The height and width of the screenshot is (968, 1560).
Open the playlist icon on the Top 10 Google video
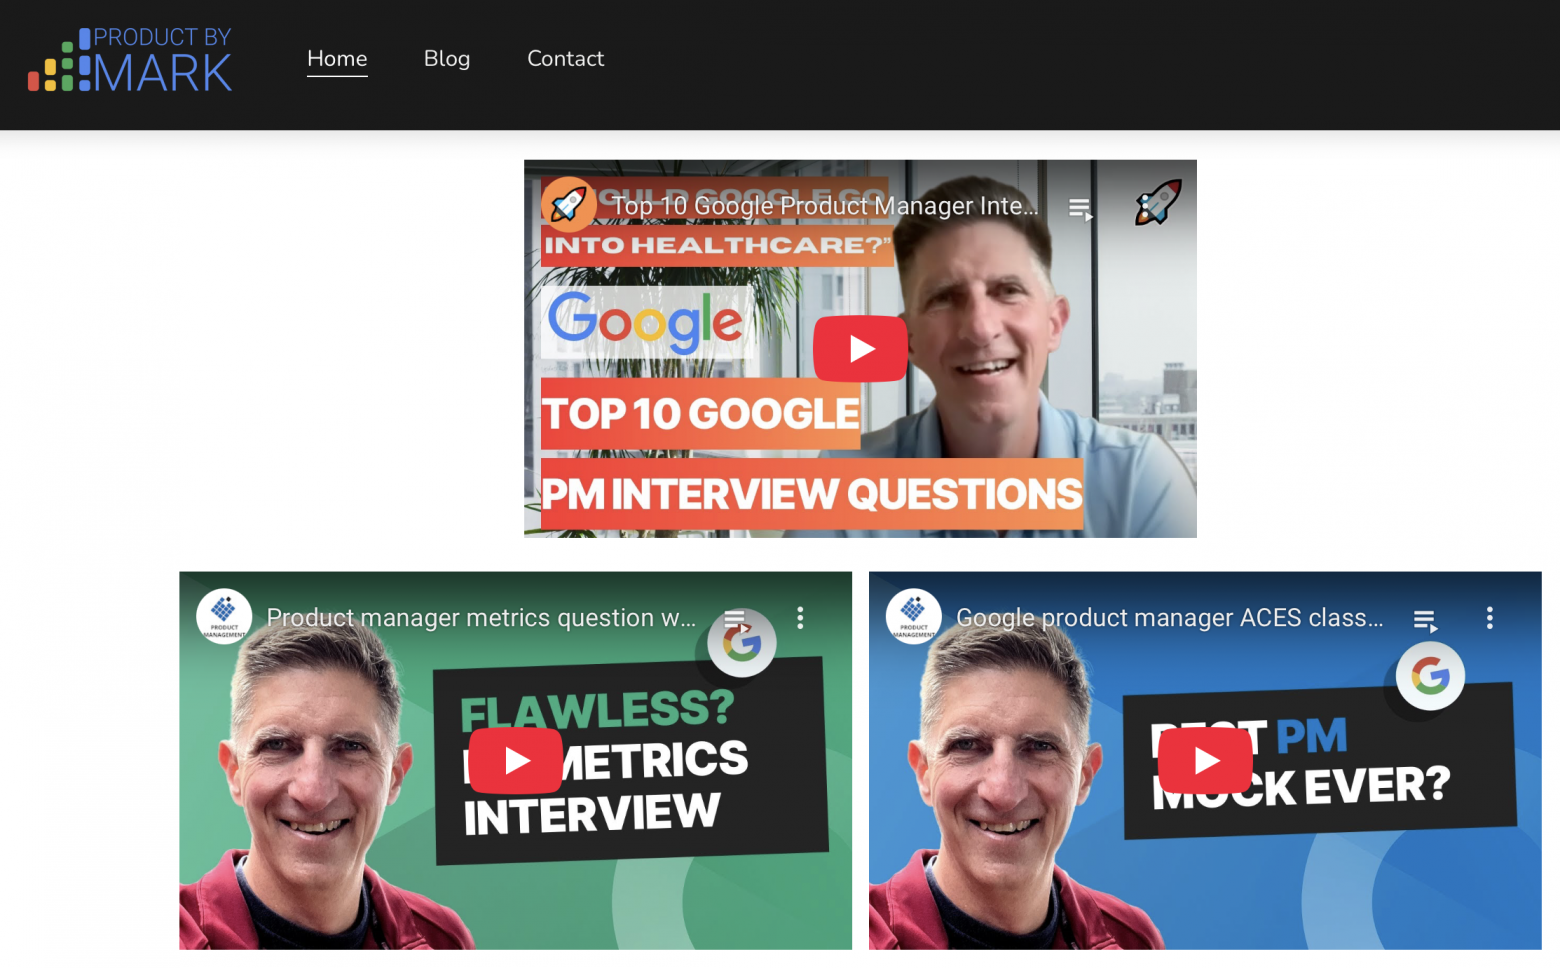click(1080, 208)
